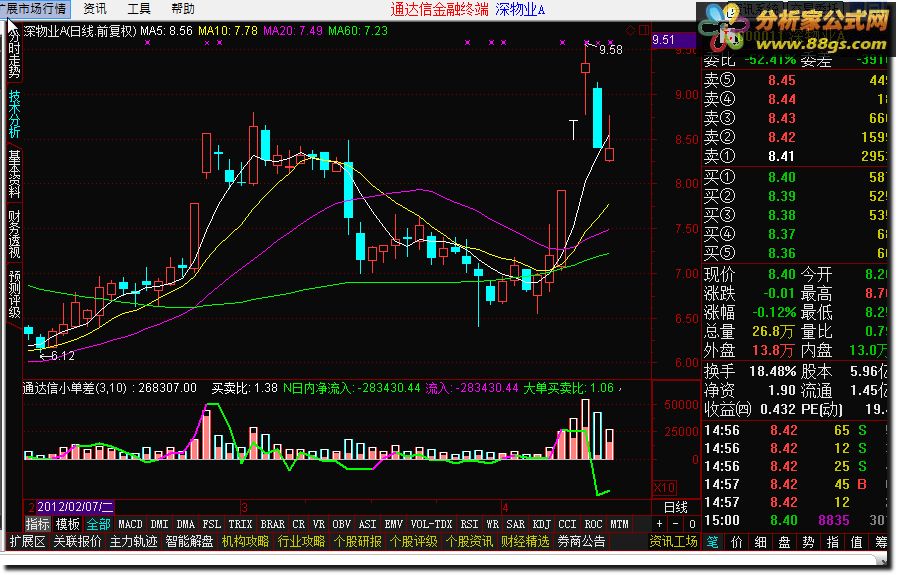Select the 模板 tab
898x575 pixels.
[x=68, y=524]
